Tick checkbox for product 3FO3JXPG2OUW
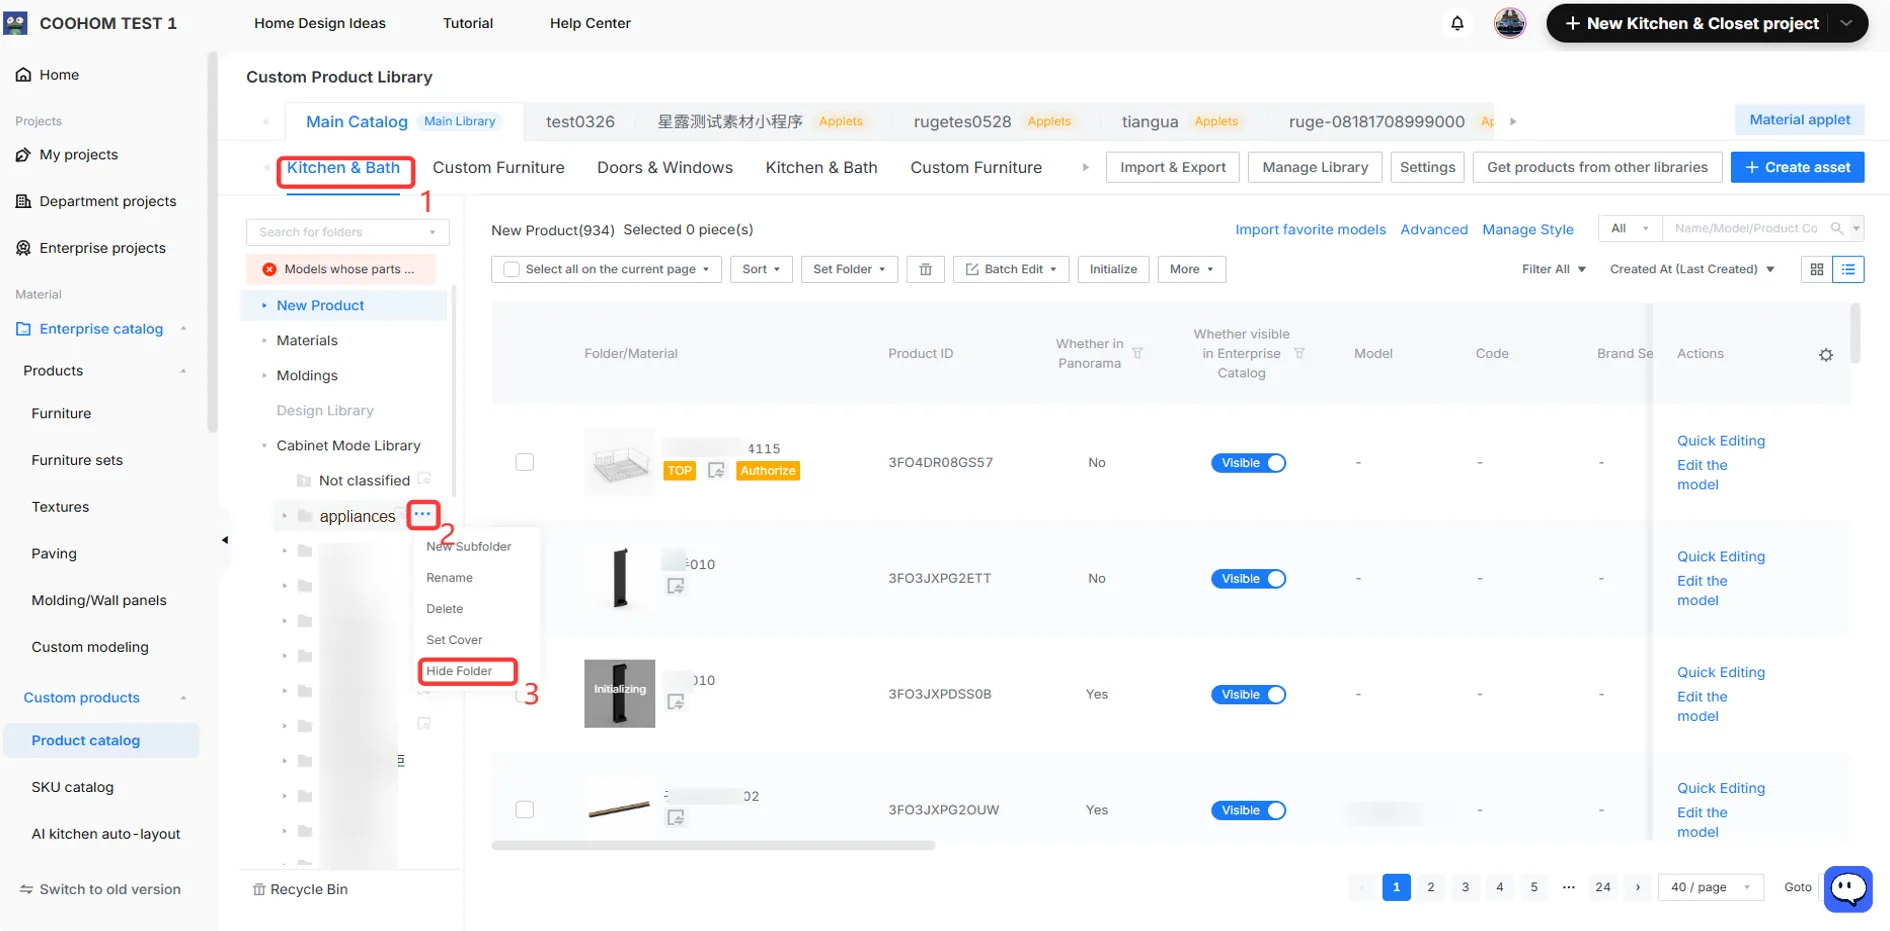Viewport: 1890px width, 931px height. [524, 809]
